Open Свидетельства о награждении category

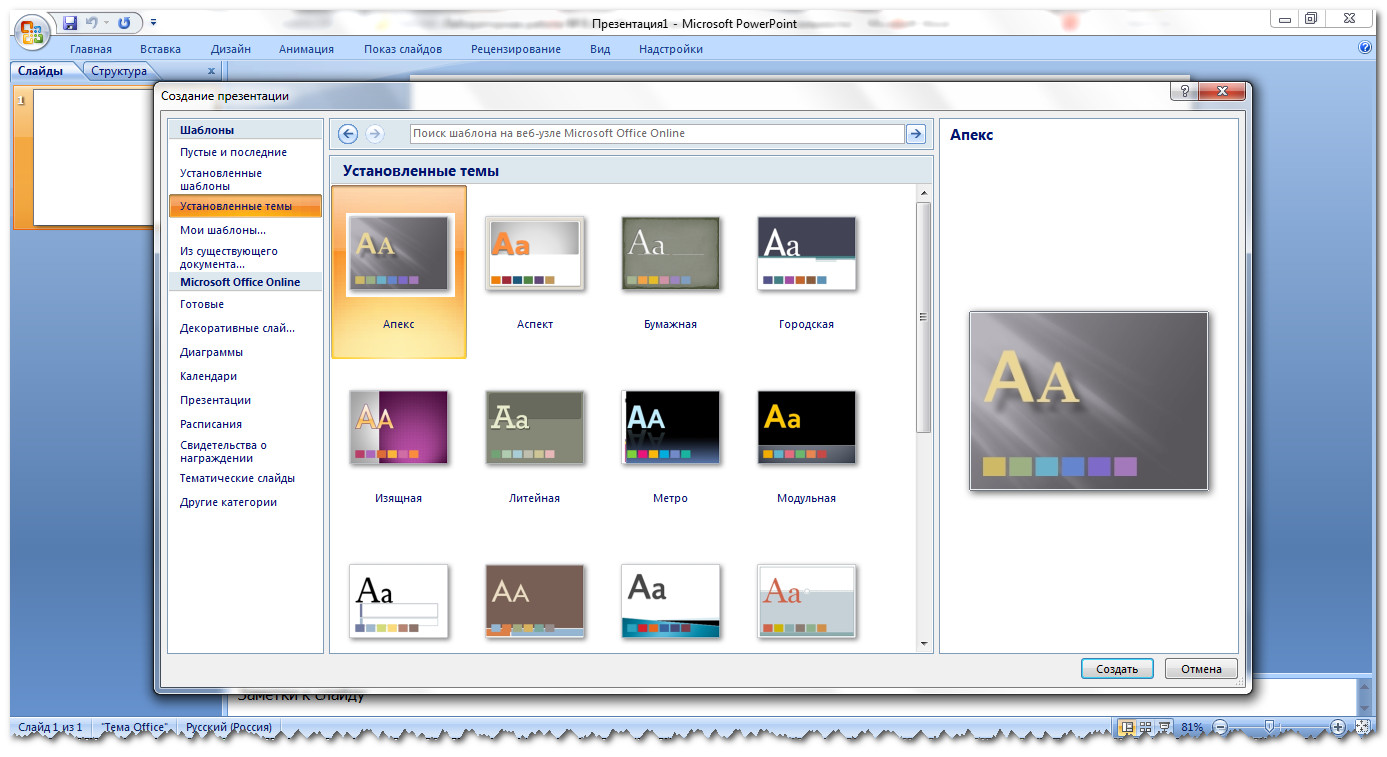click(223, 452)
